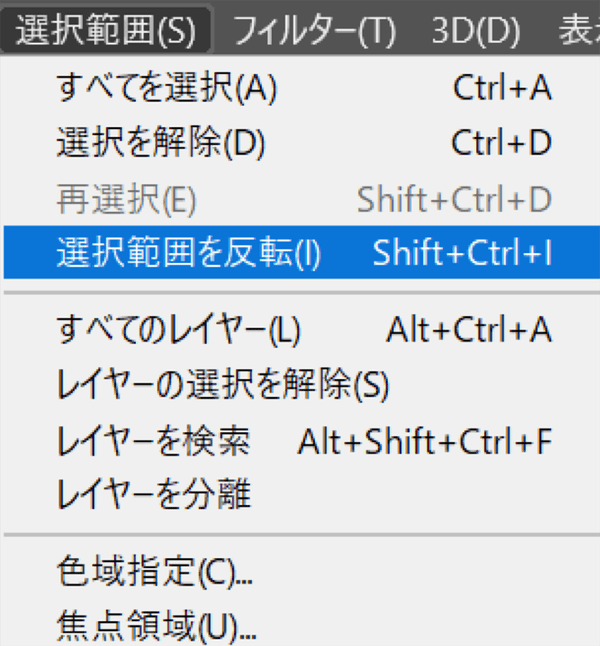Select the greyed-out 再選択(E) entry

tap(302, 199)
